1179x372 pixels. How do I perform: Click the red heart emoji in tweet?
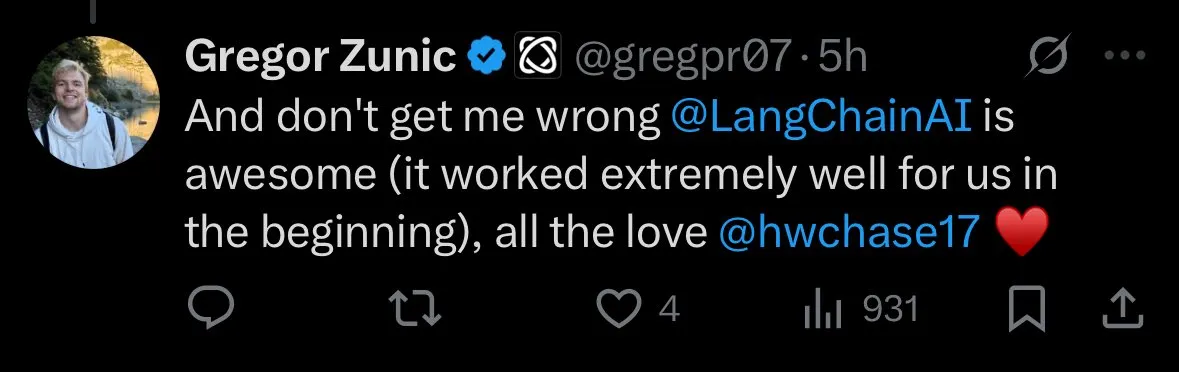click(1020, 232)
